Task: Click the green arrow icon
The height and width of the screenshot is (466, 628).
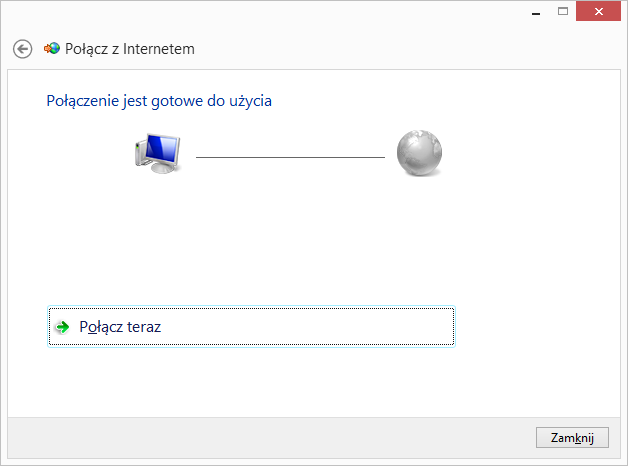Action: click(x=63, y=327)
